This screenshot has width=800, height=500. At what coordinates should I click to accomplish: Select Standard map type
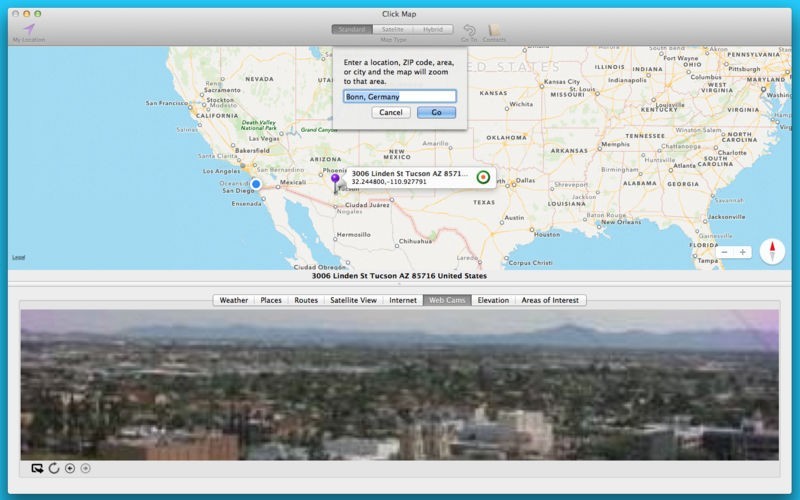[x=352, y=30]
